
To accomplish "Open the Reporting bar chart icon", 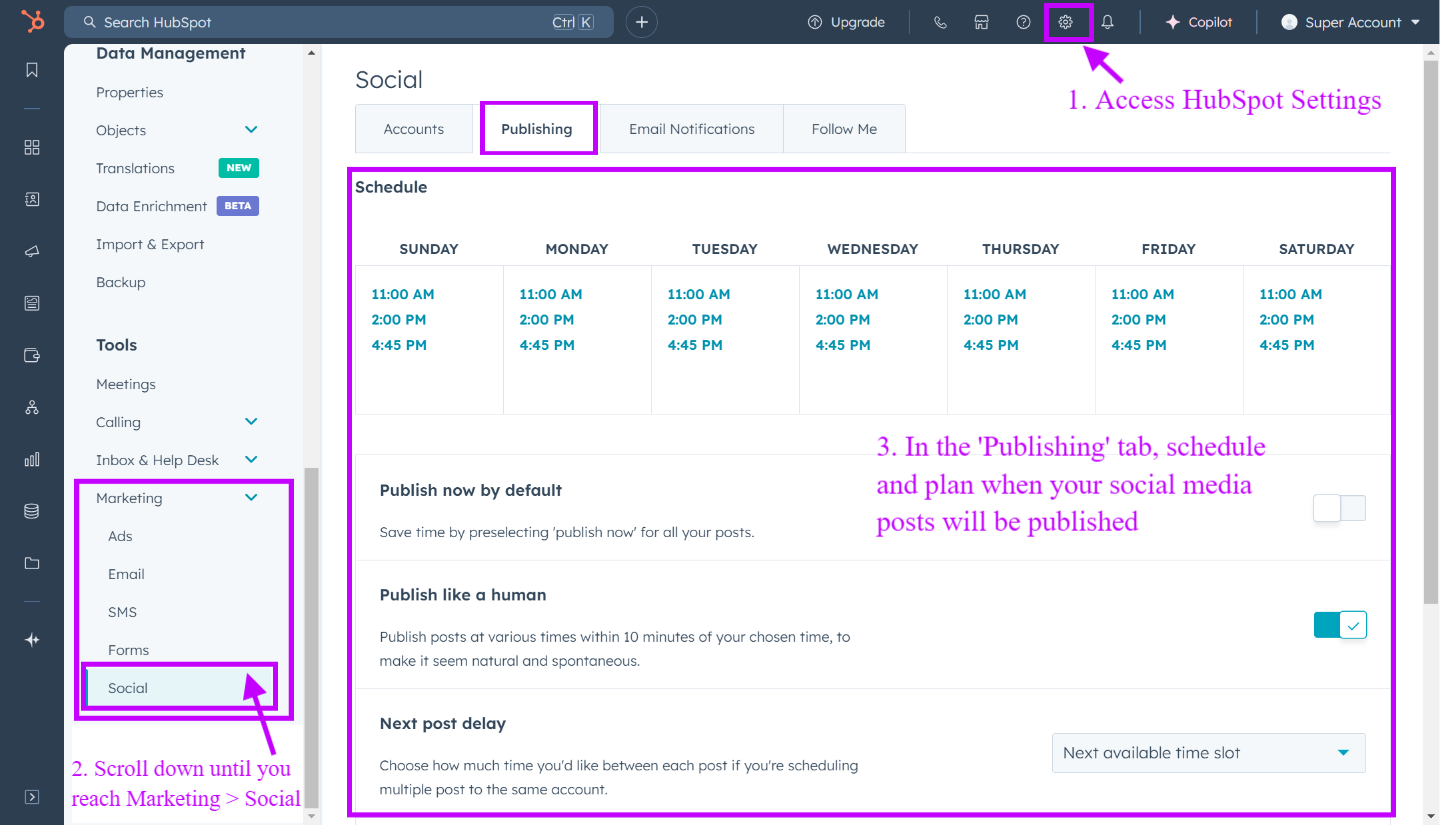I will pyautogui.click(x=32, y=459).
